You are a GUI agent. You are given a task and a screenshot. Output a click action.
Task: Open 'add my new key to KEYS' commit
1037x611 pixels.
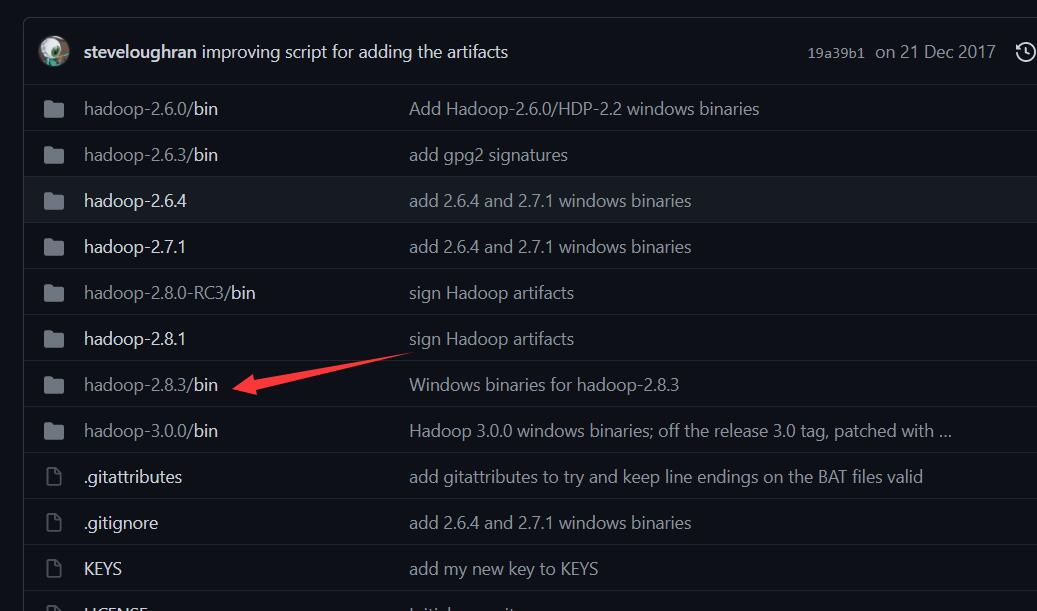pos(503,569)
